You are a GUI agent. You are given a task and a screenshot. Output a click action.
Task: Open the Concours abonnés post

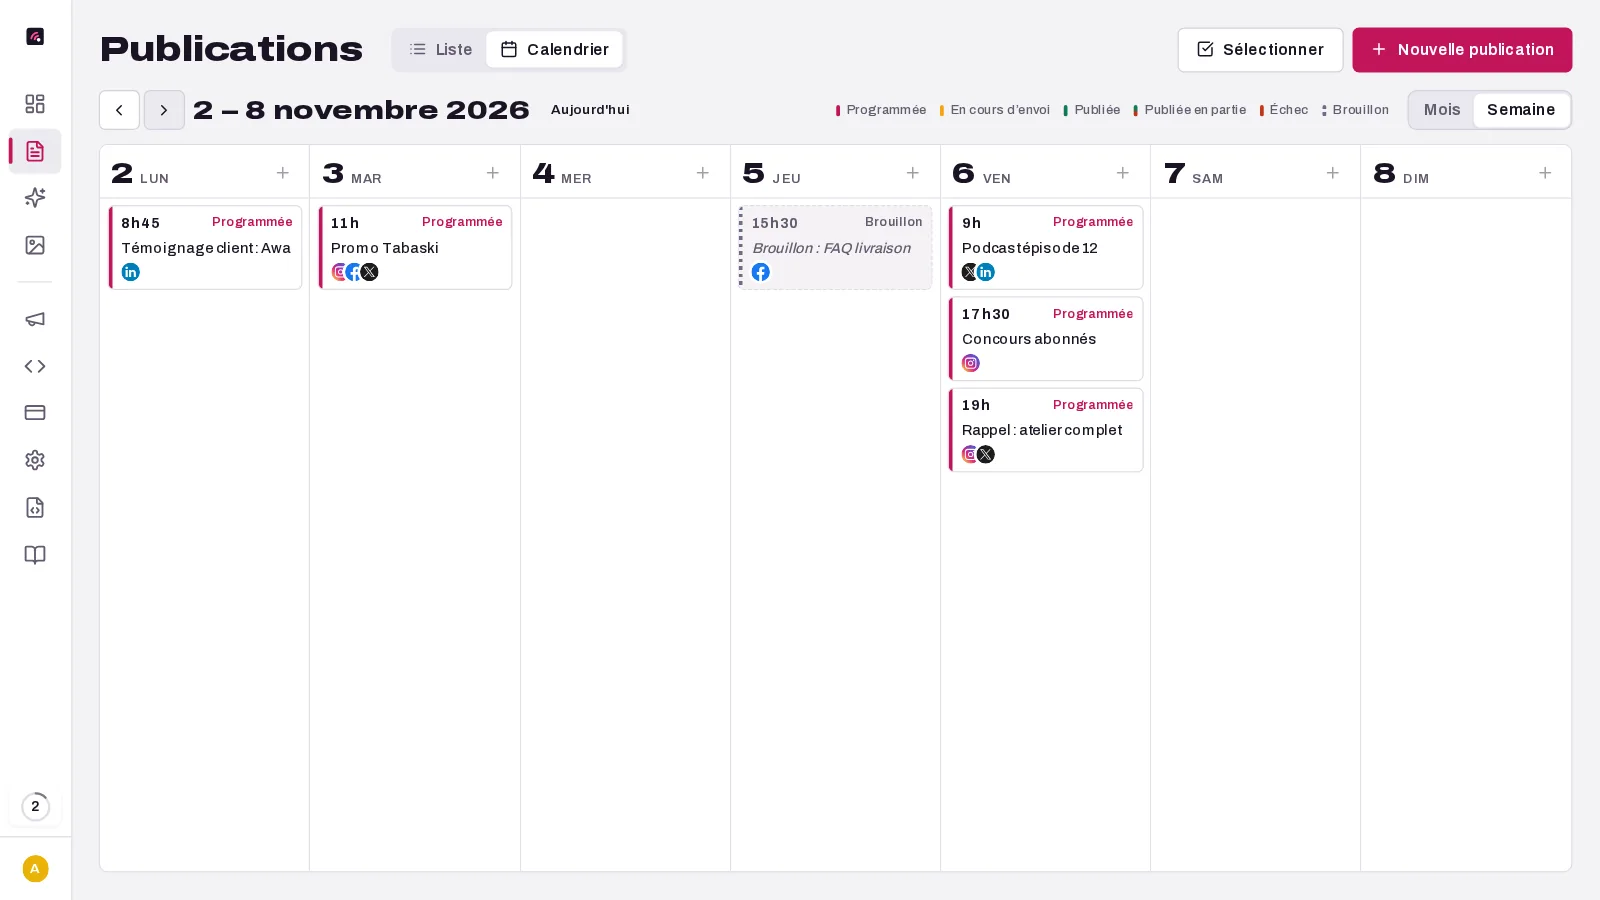[1045, 339]
